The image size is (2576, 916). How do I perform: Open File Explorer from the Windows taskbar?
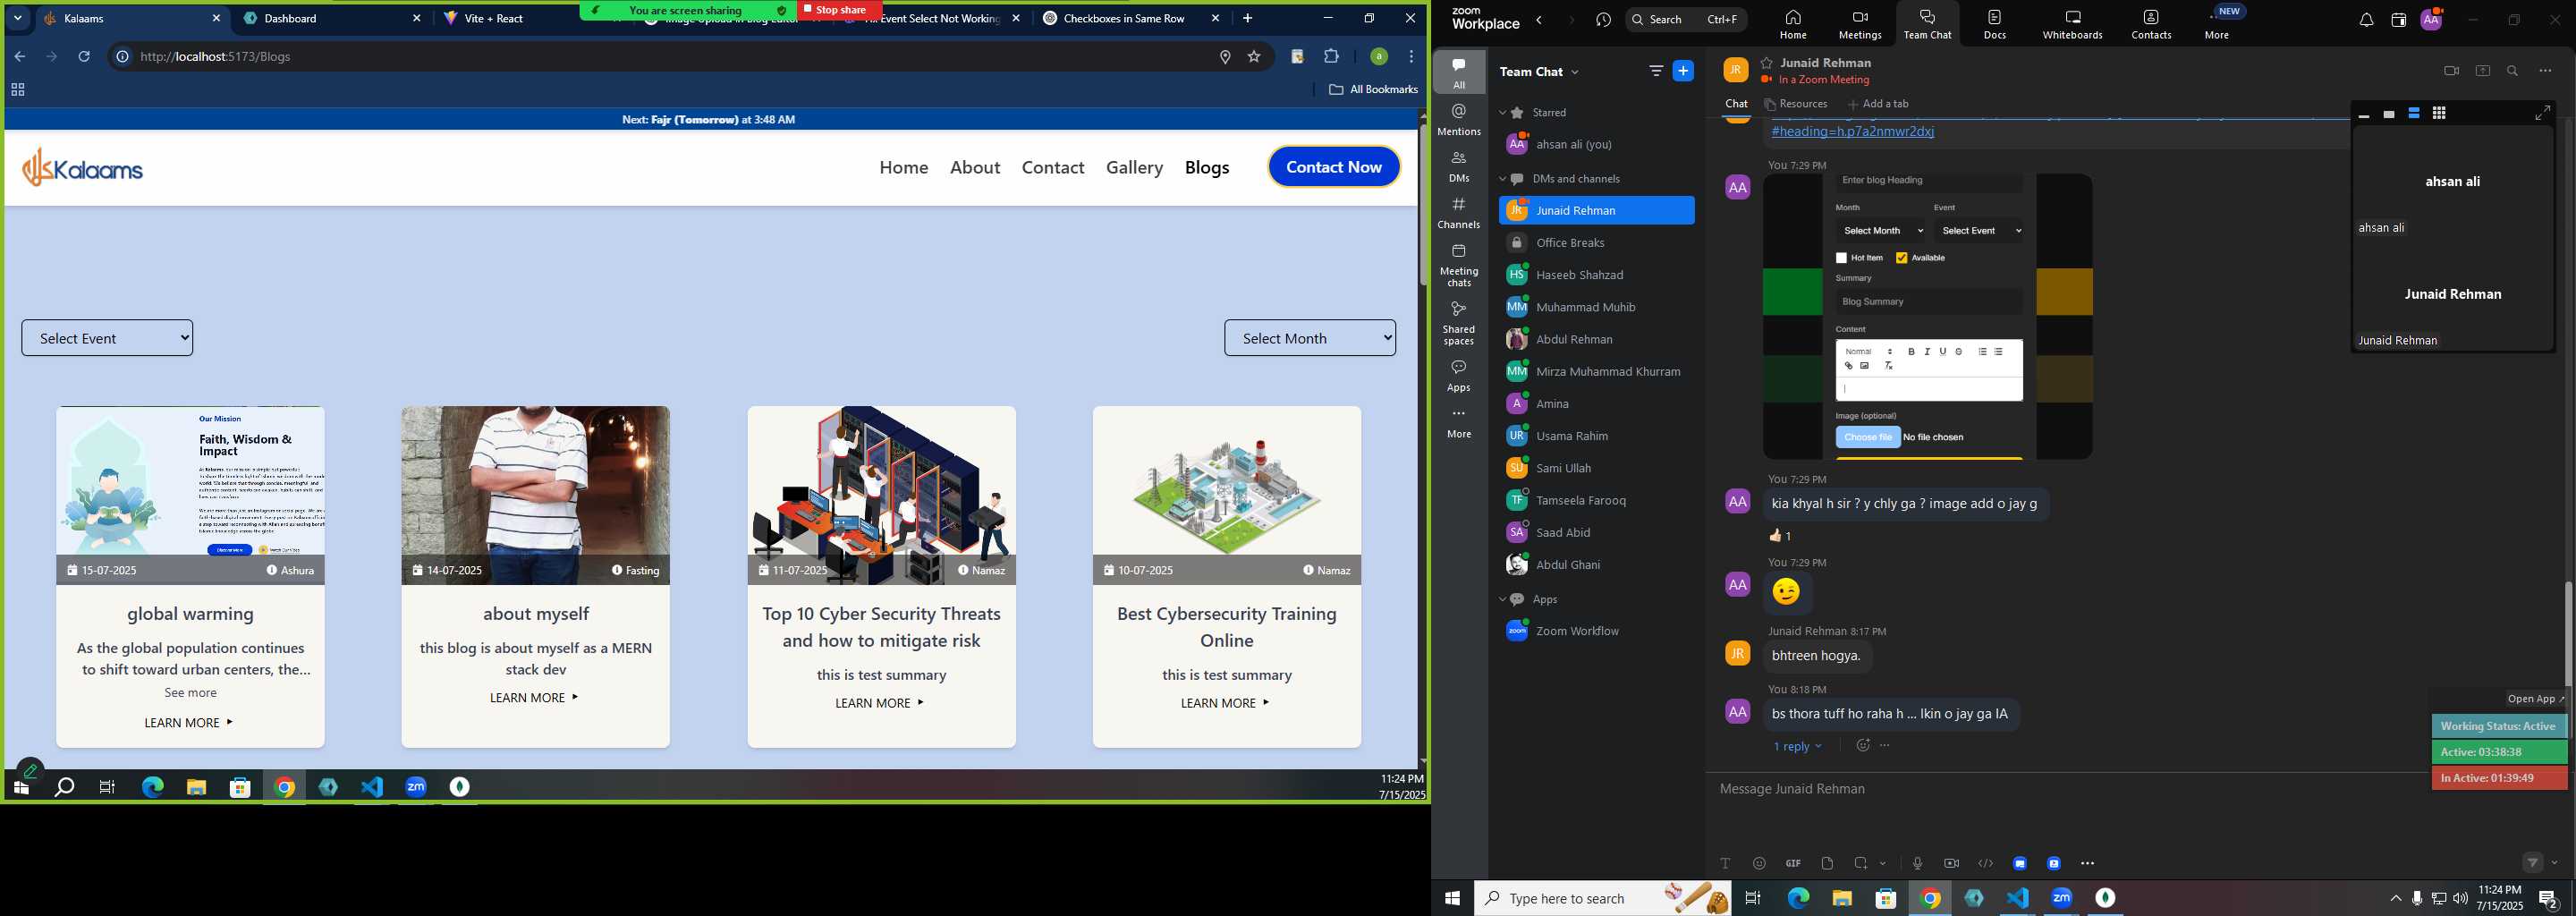(1842, 898)
